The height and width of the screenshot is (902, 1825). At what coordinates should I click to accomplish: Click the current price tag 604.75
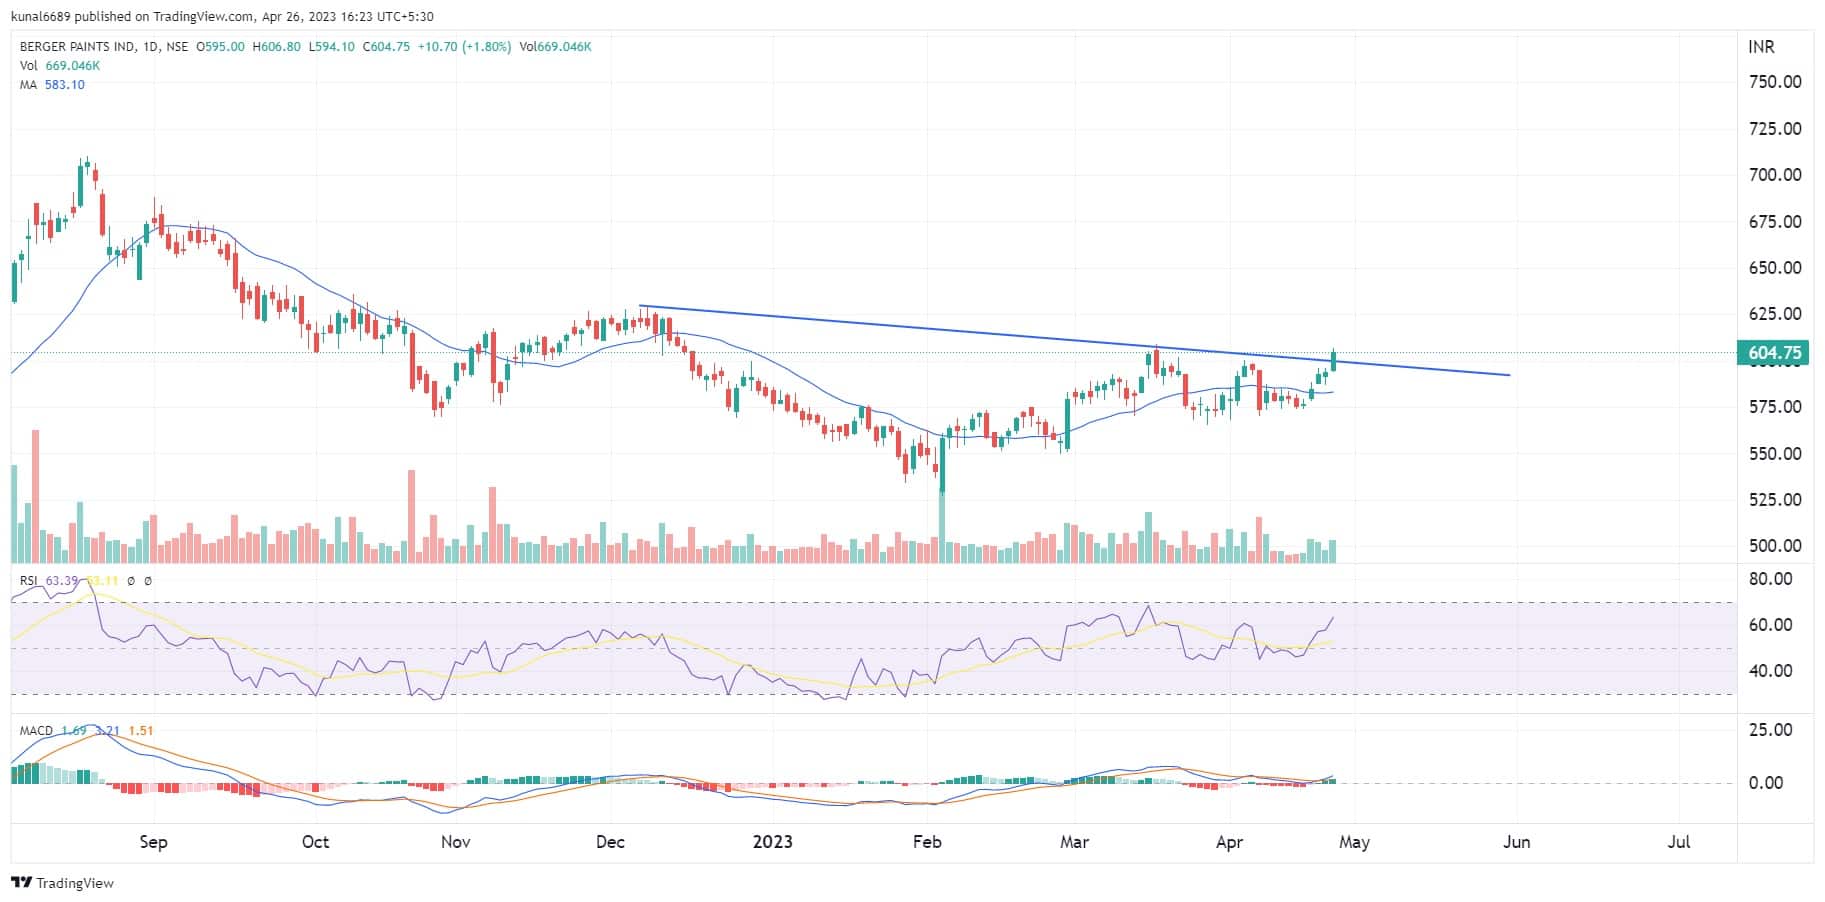(1775, 353)
